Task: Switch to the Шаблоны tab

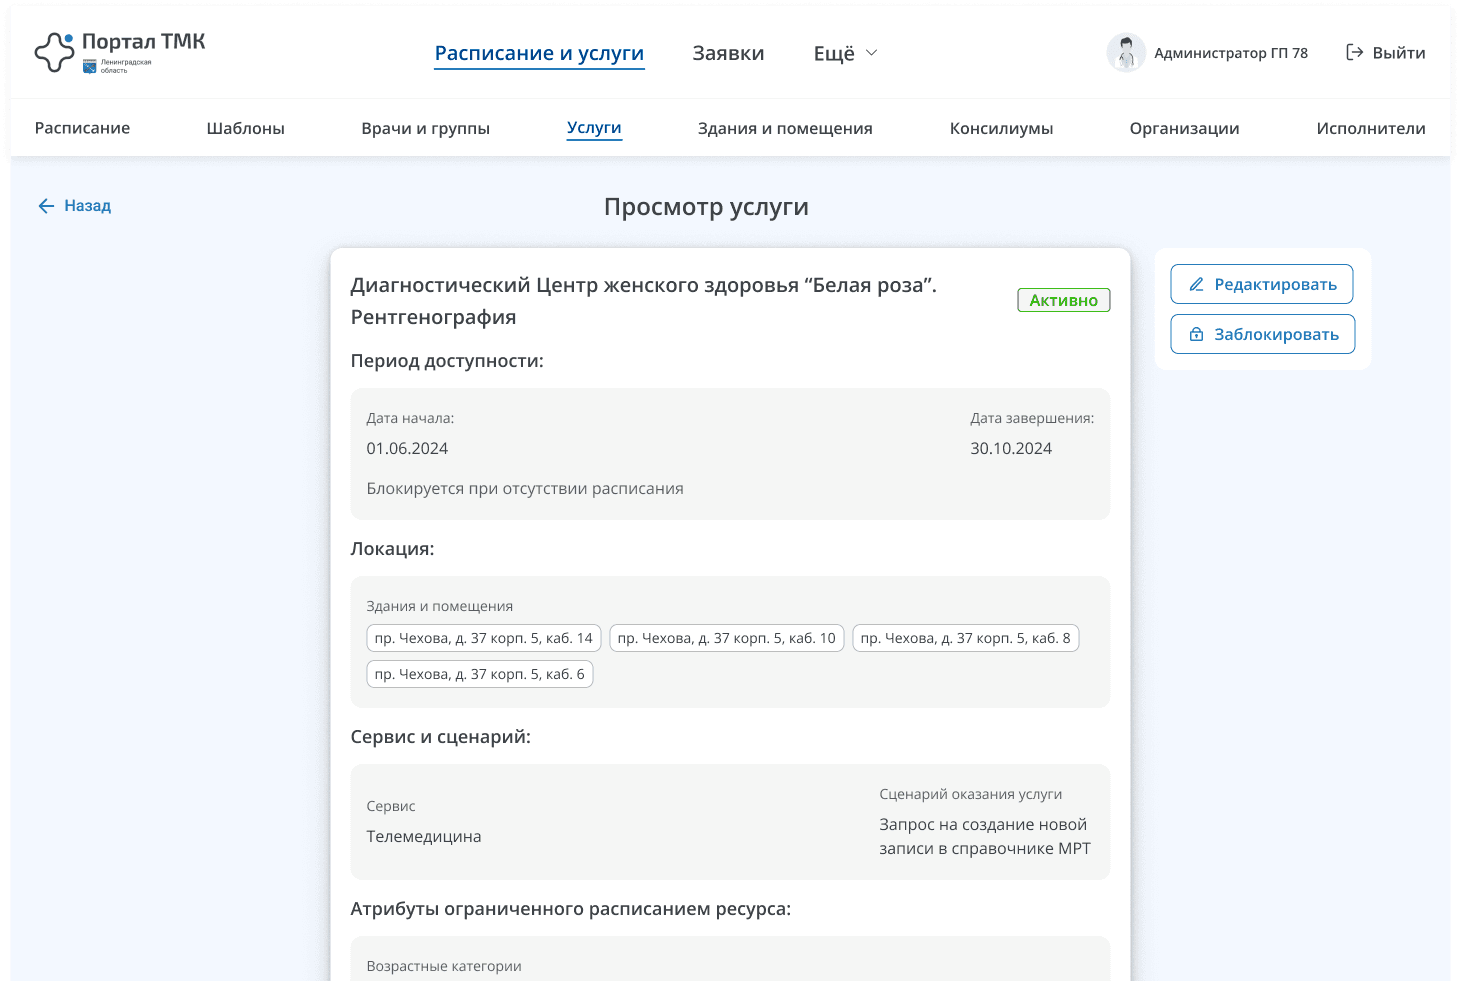Action: coord(245,128)
